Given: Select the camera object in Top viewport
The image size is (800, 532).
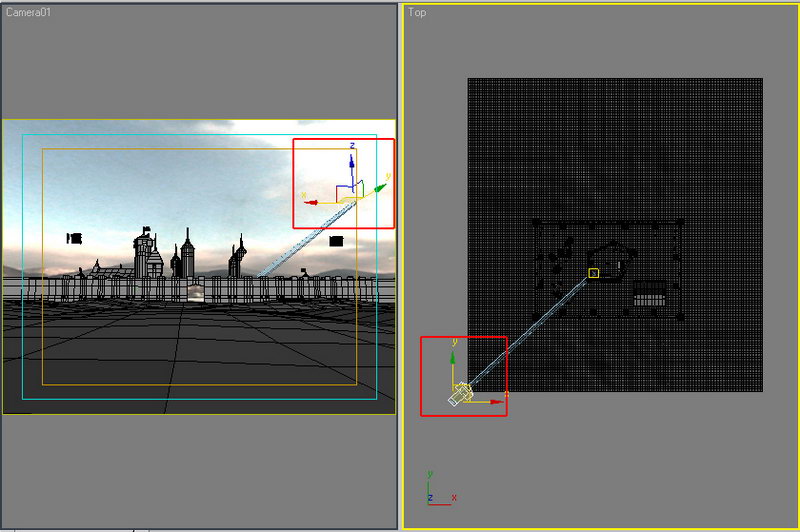Looking at the screenshot, I should point(459,394).
